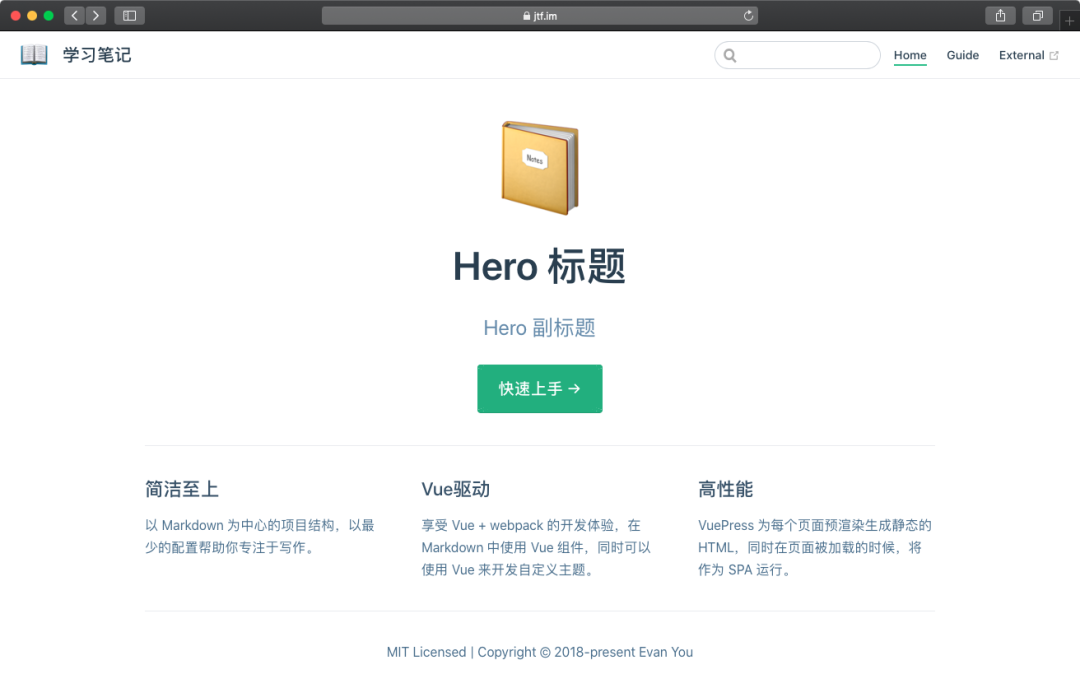
Task: Click the Vue驱动 feature heading
Action: pyautogui.click(x=455, y=489)
